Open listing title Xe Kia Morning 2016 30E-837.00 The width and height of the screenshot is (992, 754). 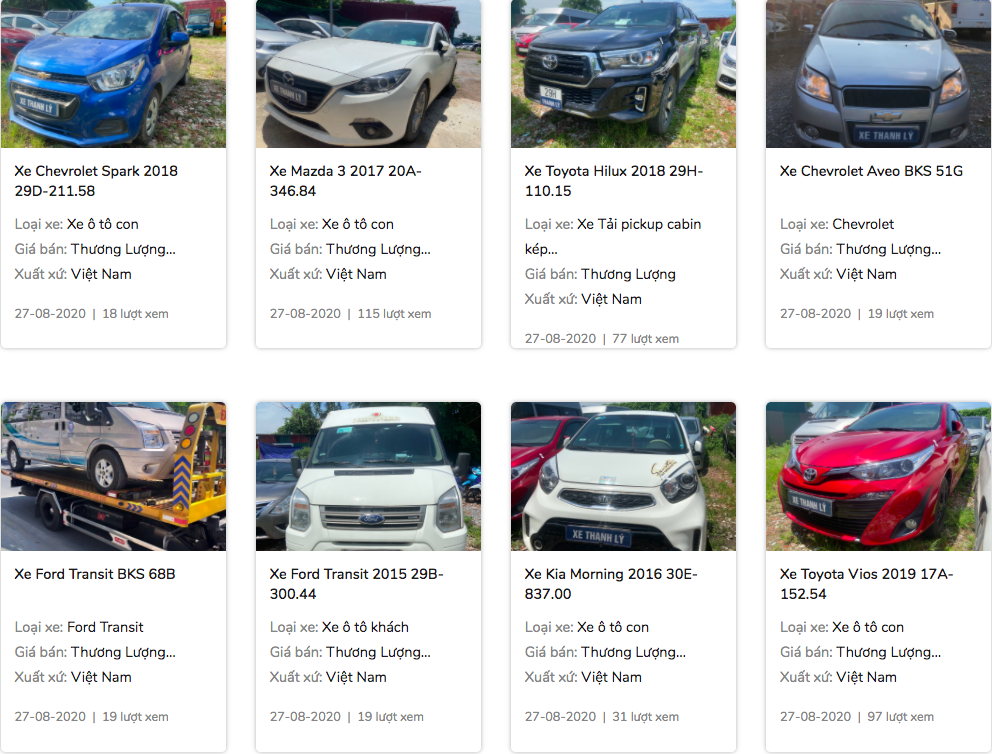click(611, 584)
